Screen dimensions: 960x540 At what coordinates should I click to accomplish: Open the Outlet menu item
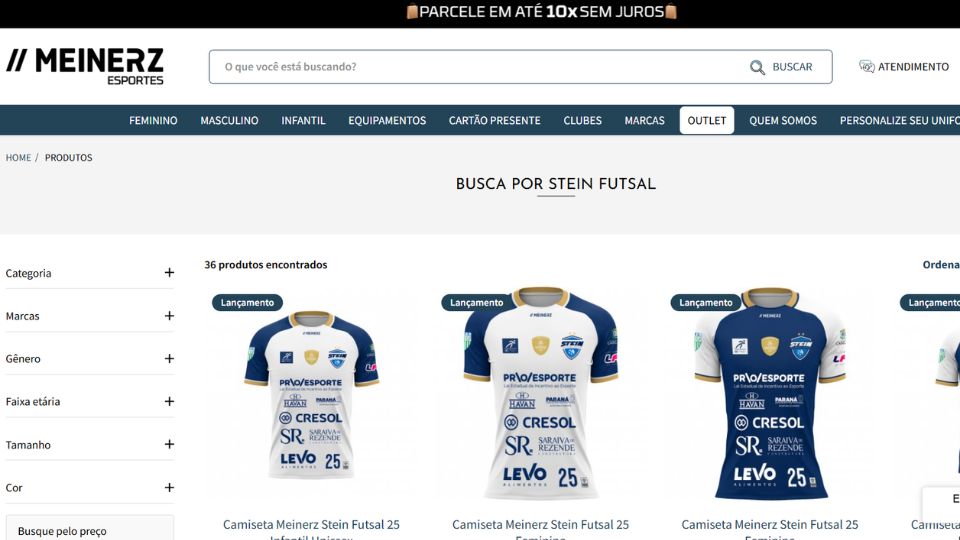707,121
